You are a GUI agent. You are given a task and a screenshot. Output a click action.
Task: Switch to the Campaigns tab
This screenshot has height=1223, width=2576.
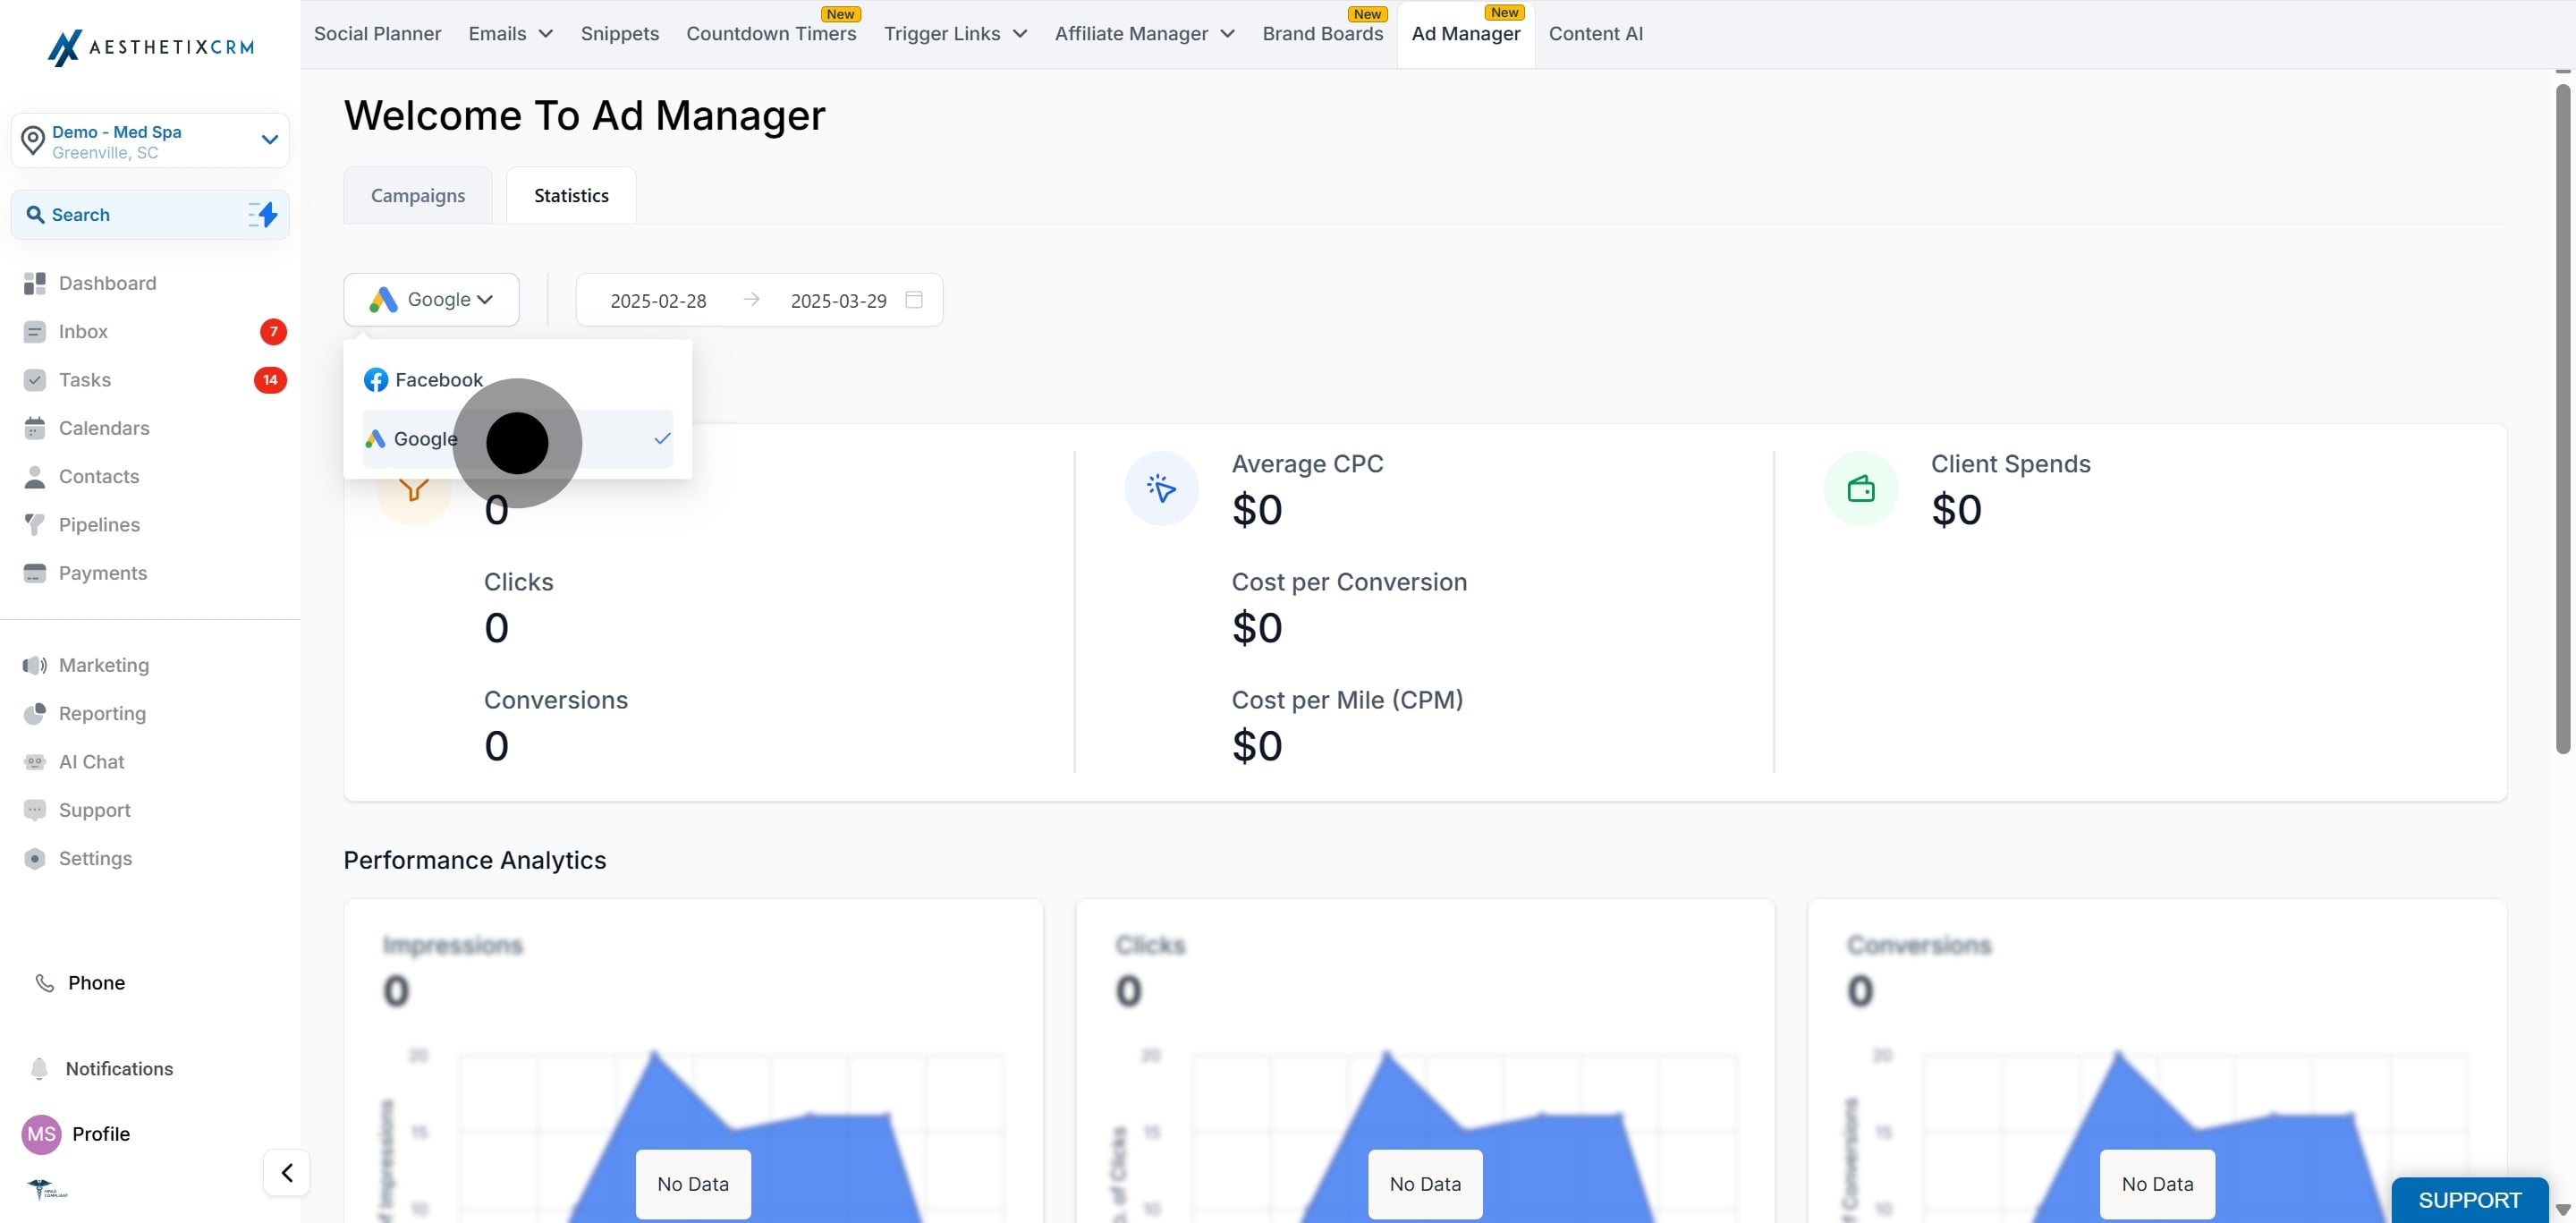pyautogui.click(x=418, y=196)
